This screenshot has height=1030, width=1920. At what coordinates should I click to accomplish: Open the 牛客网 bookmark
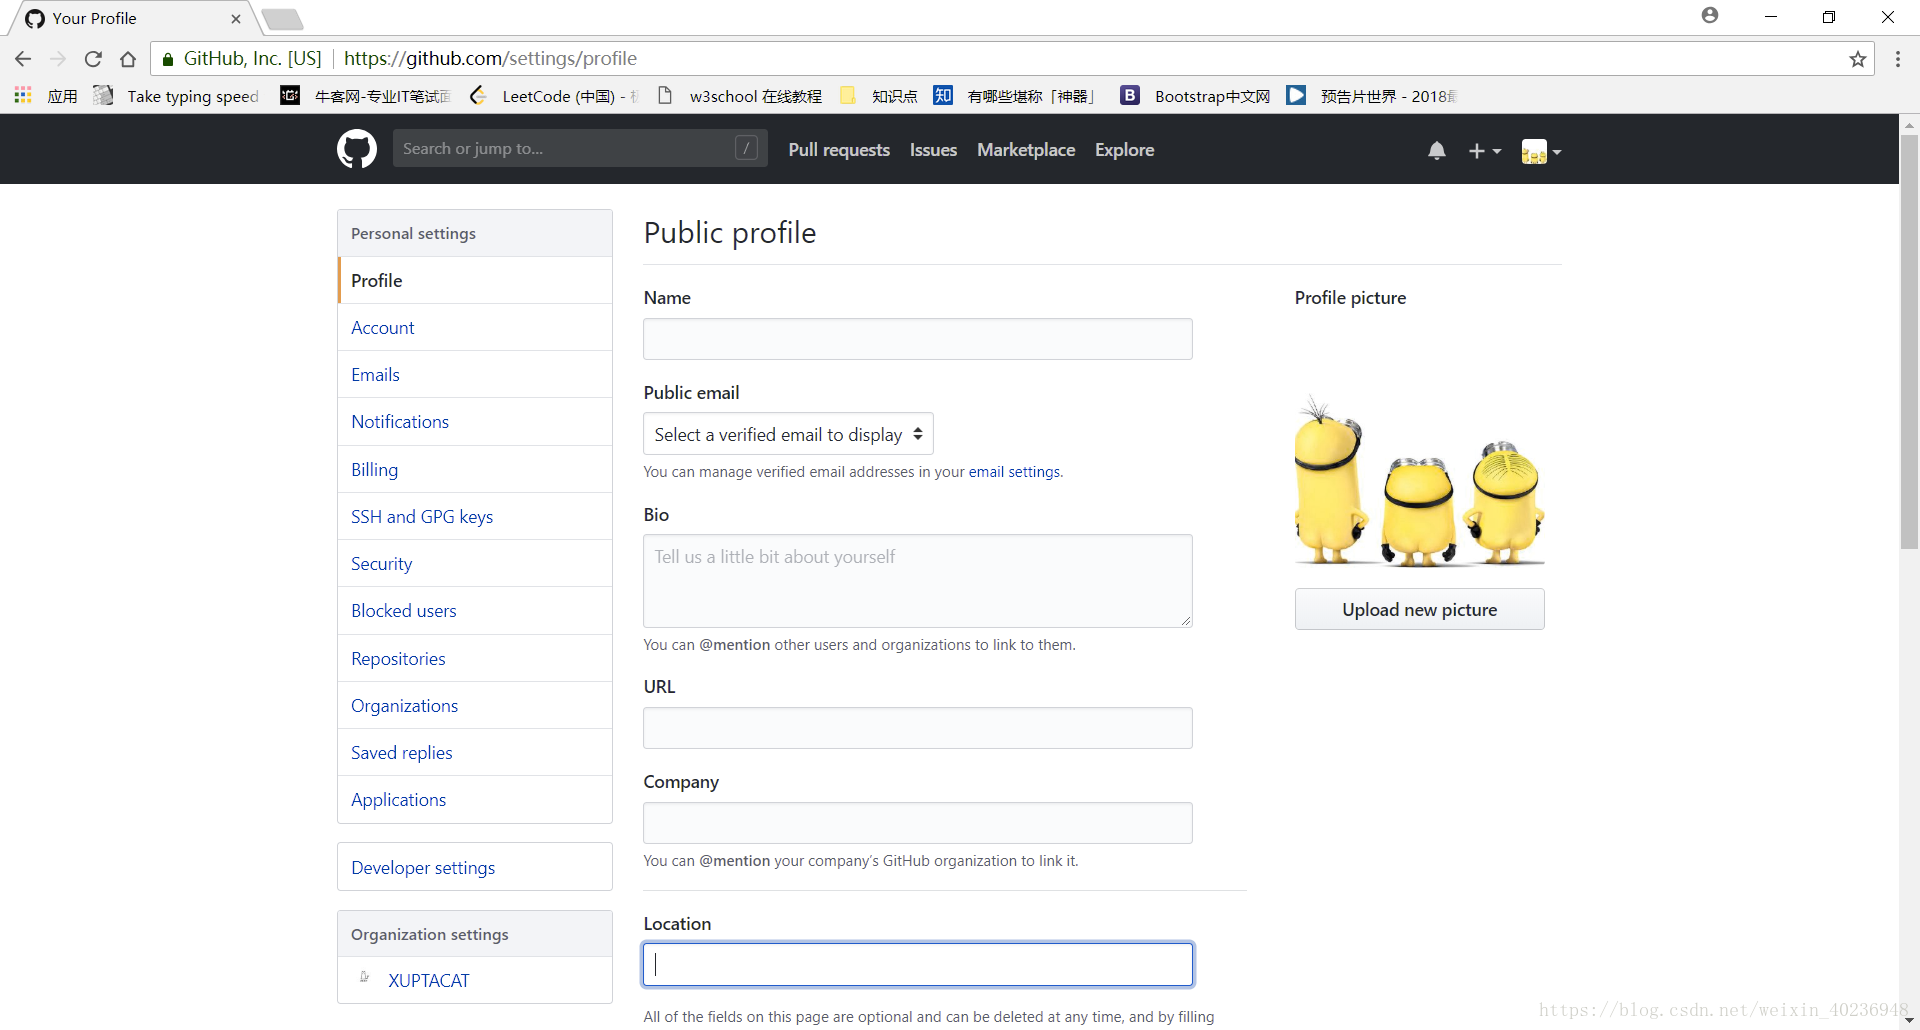365,96
